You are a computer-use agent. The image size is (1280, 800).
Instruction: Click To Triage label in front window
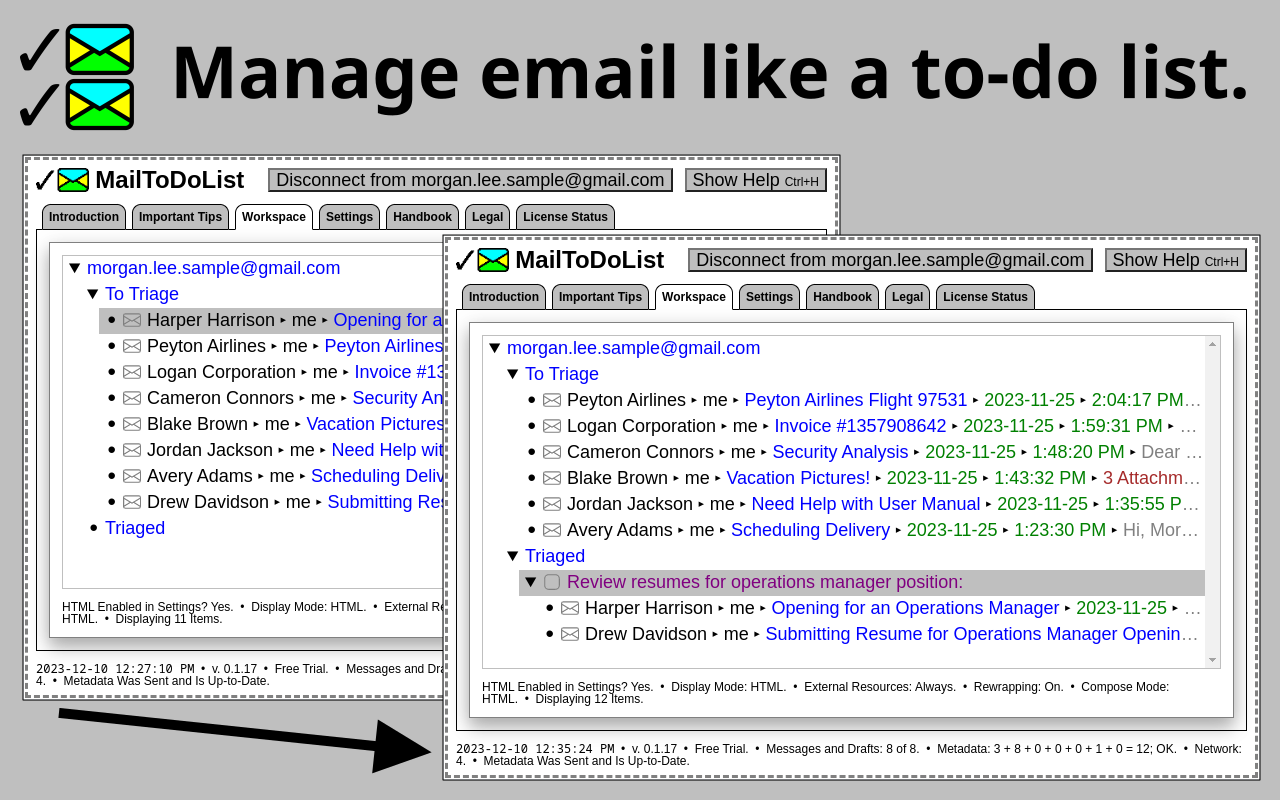click(562, 374)
